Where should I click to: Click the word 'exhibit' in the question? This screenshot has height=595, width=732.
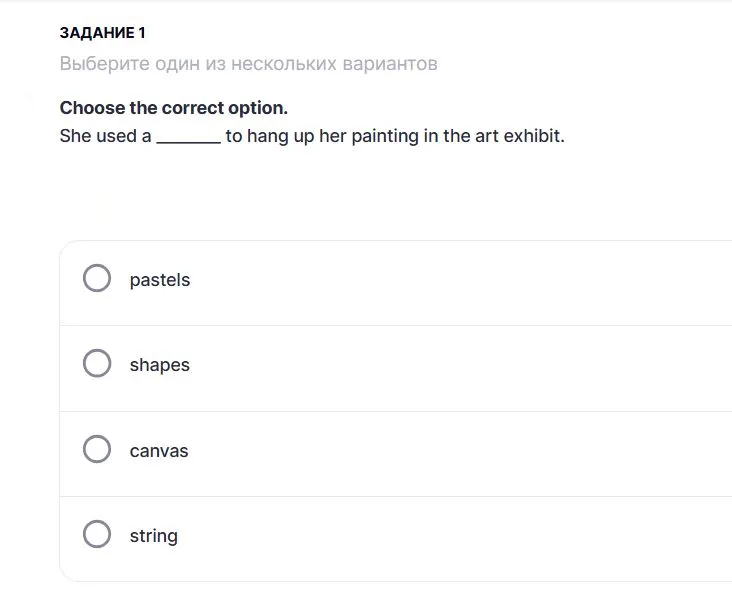coord(532,136)
